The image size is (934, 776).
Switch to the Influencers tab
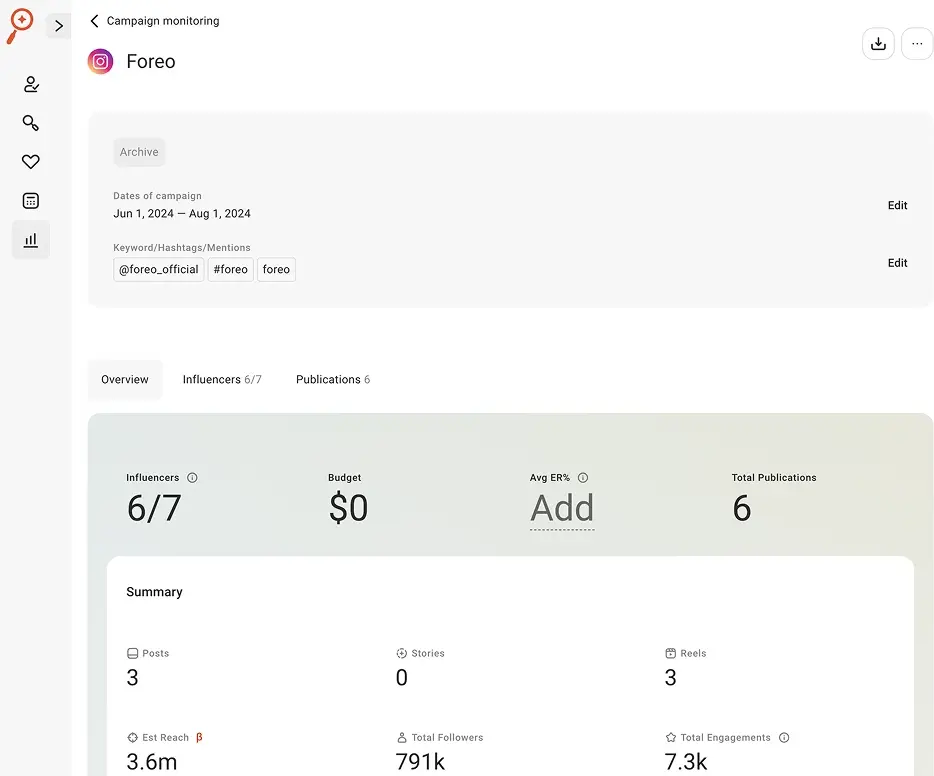221,379
